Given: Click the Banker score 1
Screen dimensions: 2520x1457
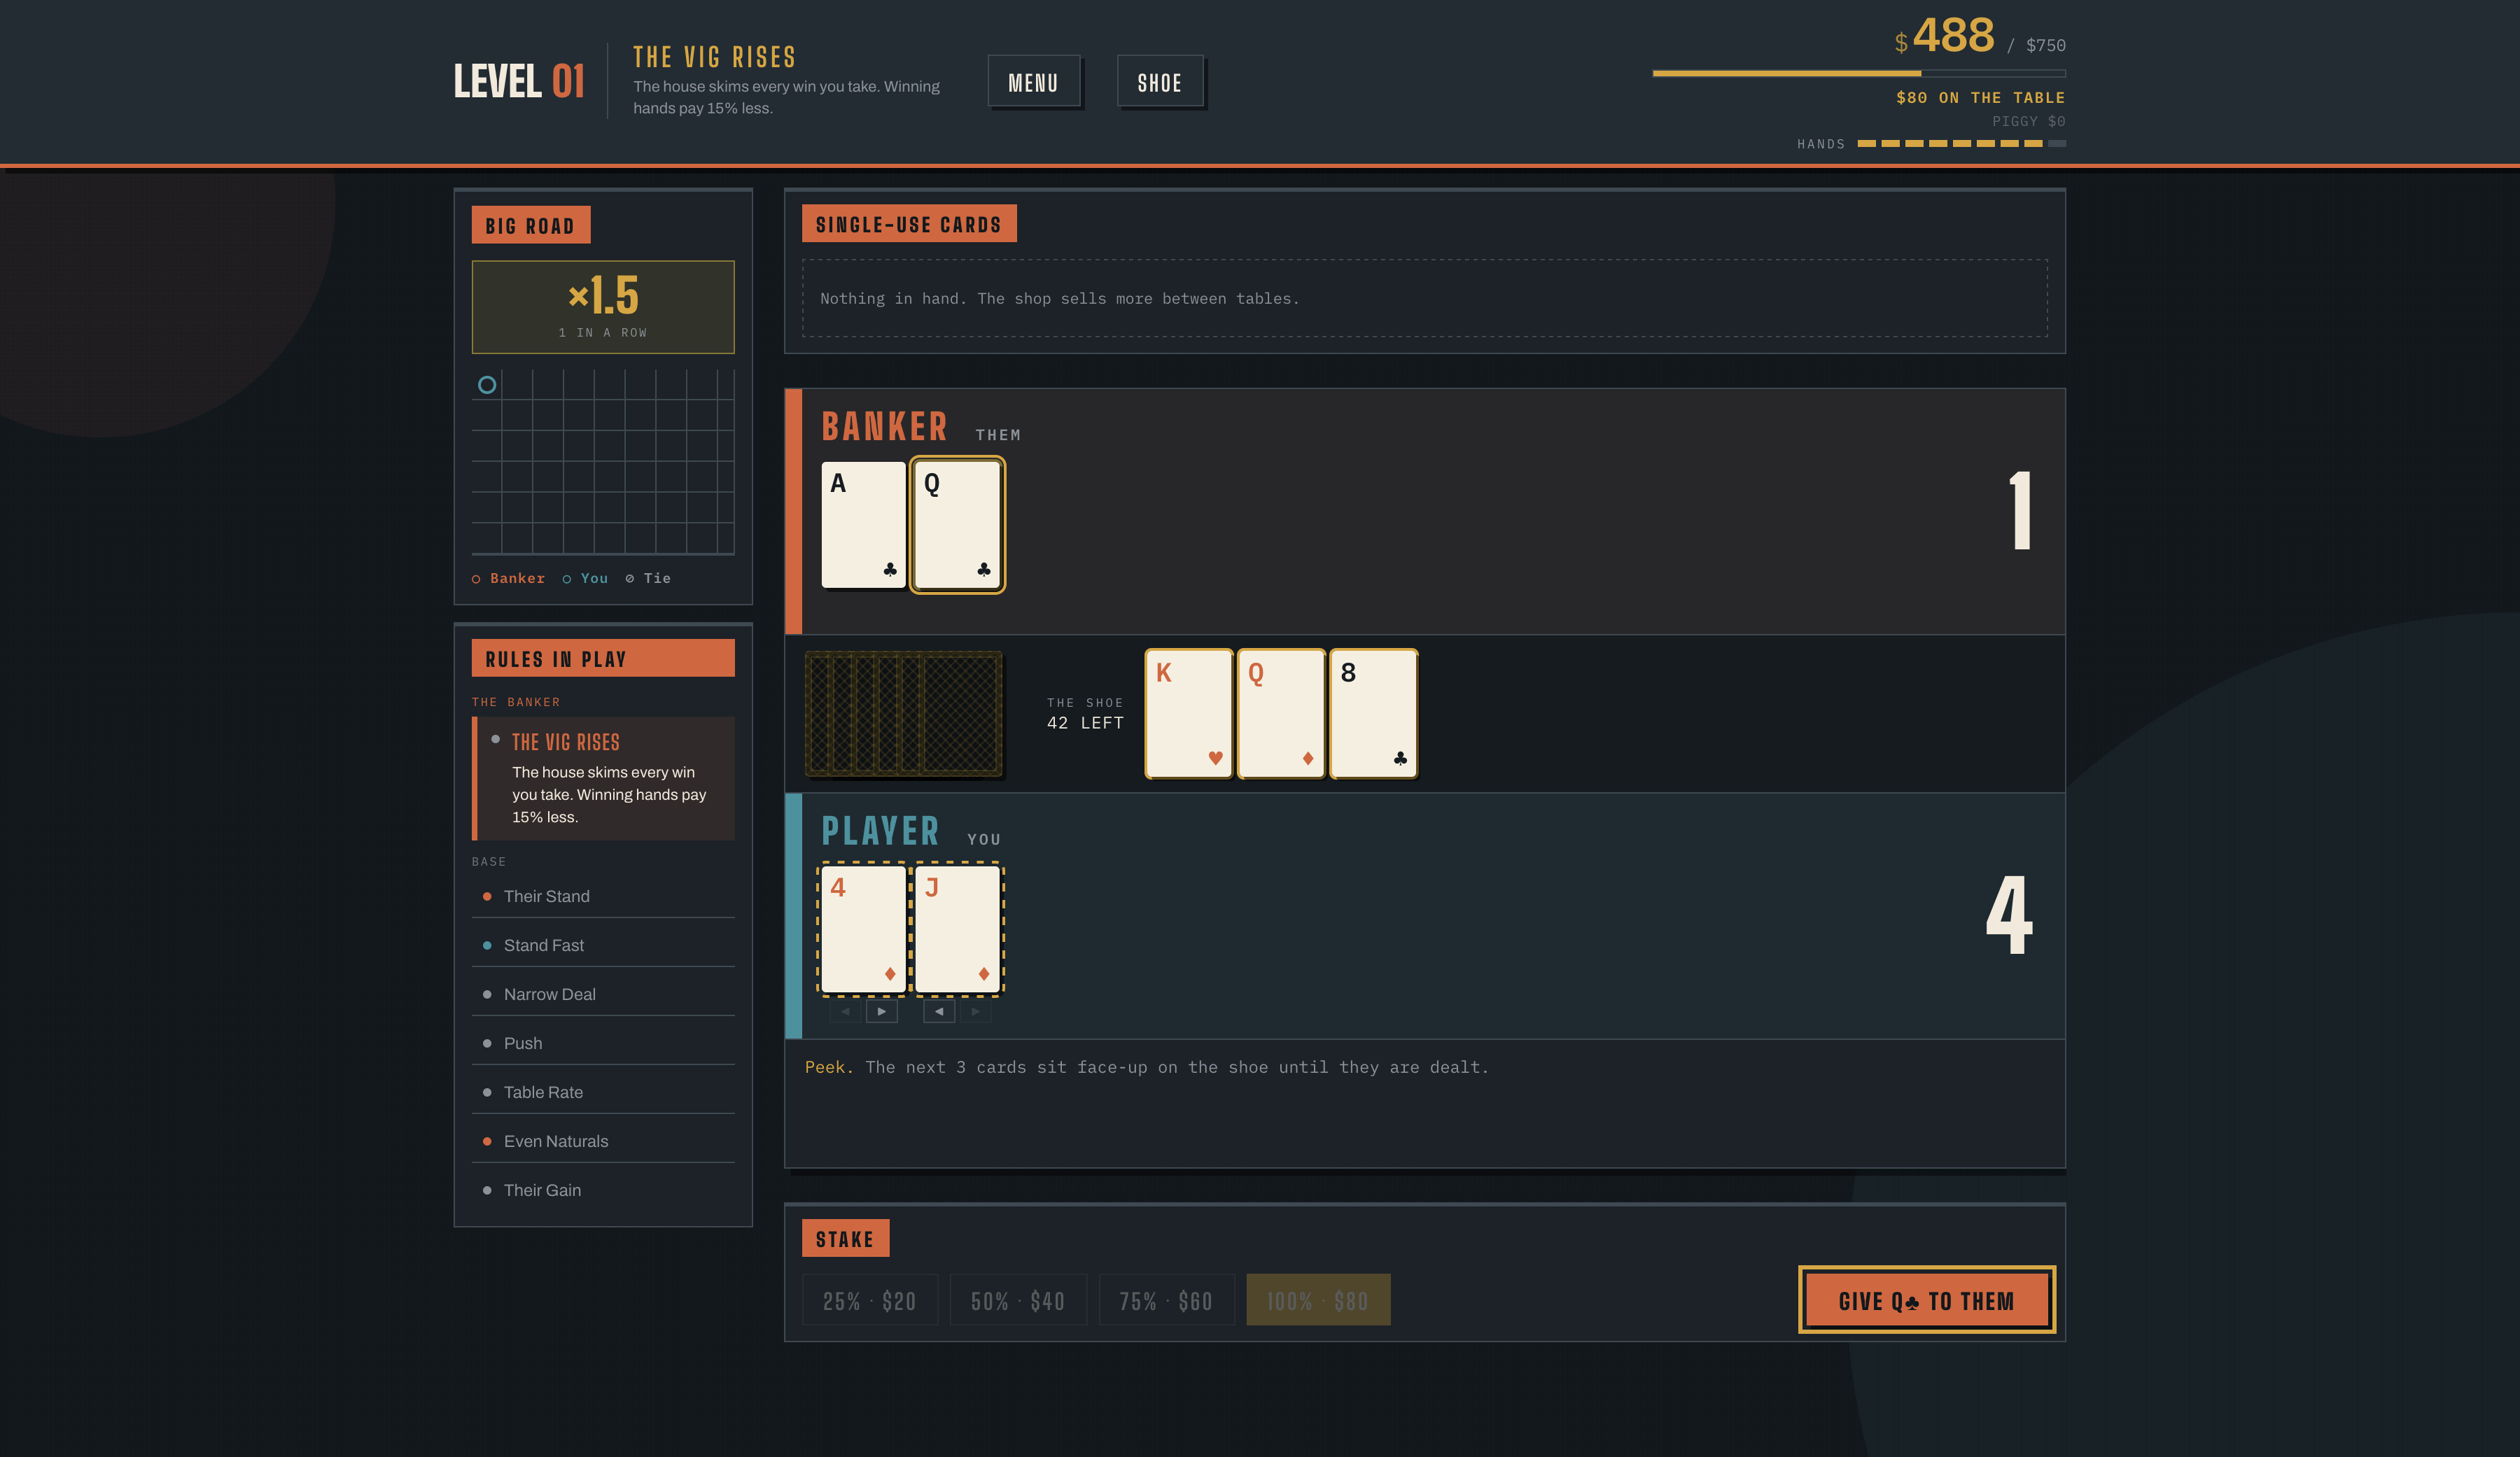Looking at the screenshot, I should pyautogui.click(x=2021, y=510).
